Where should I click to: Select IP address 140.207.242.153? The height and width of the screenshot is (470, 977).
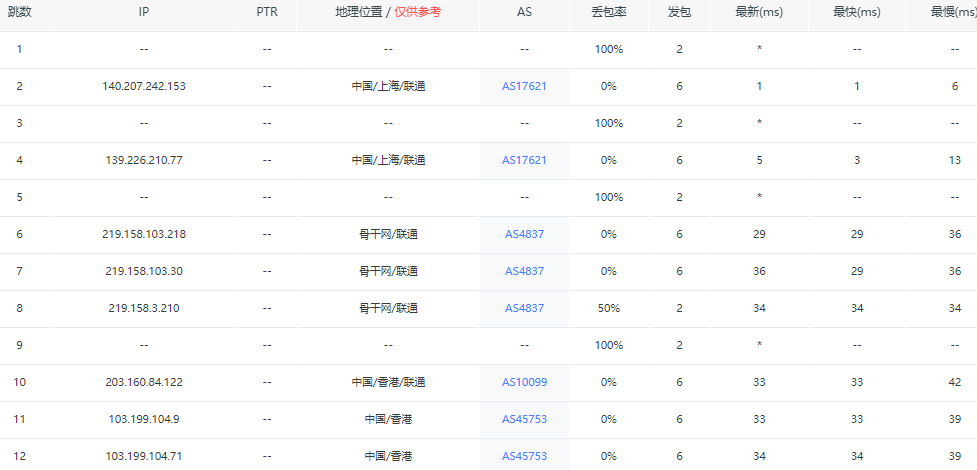point(144,86)
